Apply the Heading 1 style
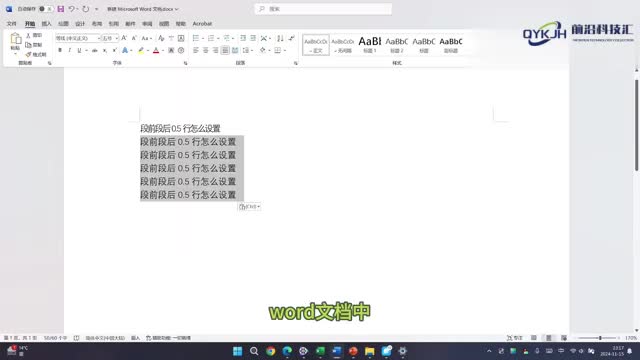 coord(369,45)
